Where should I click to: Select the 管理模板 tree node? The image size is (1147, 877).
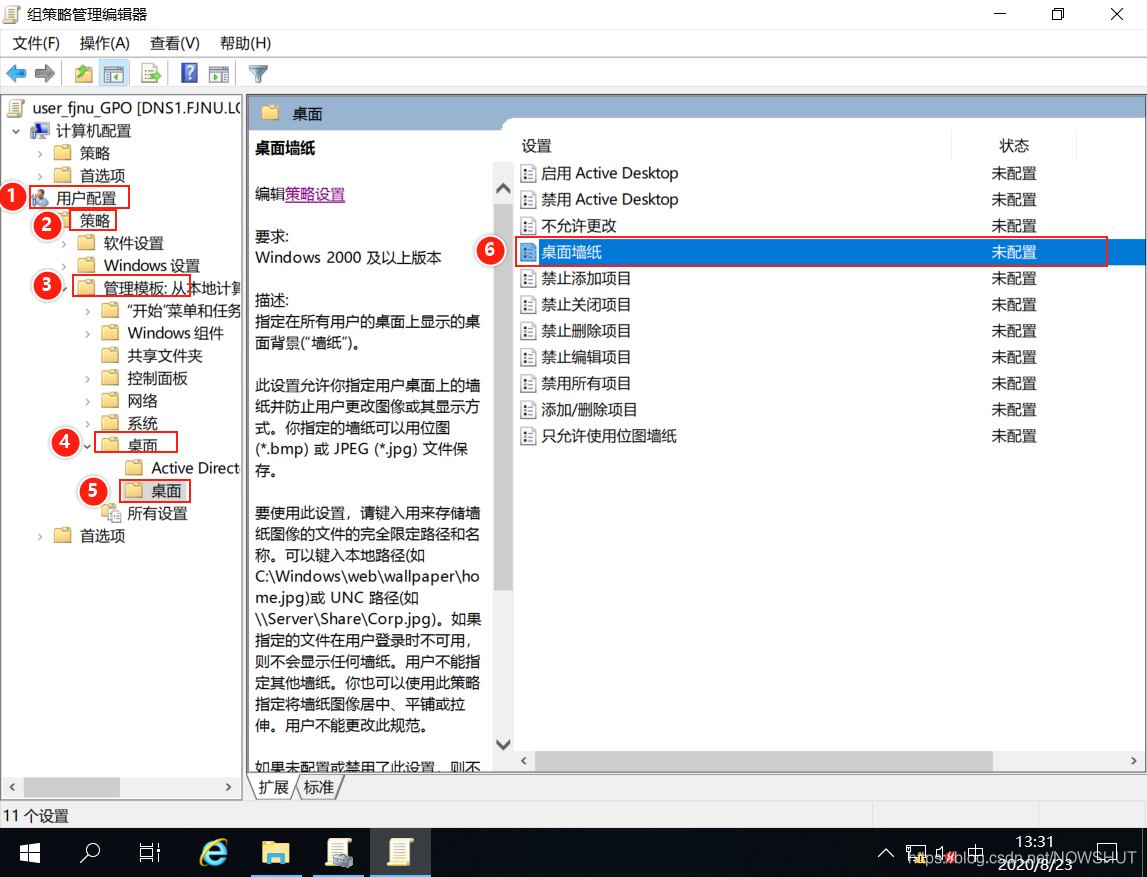[x=171, y=288]
